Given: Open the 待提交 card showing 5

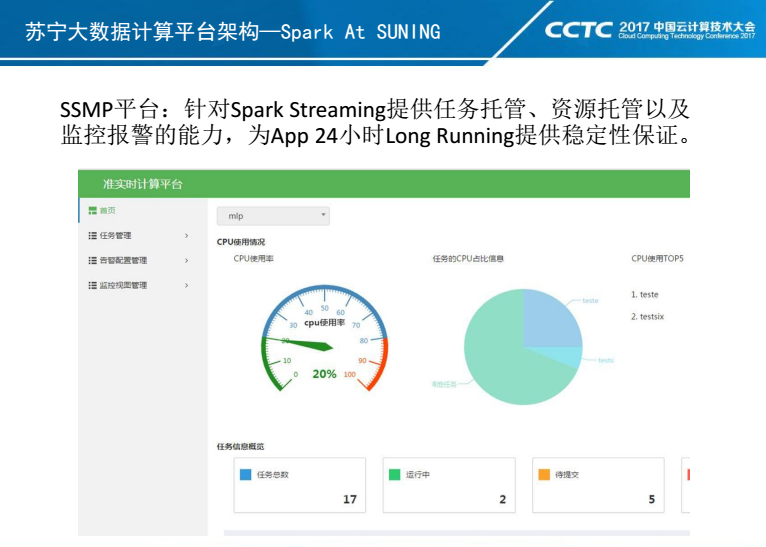Looking at the screenshot, I should point(598,485).
